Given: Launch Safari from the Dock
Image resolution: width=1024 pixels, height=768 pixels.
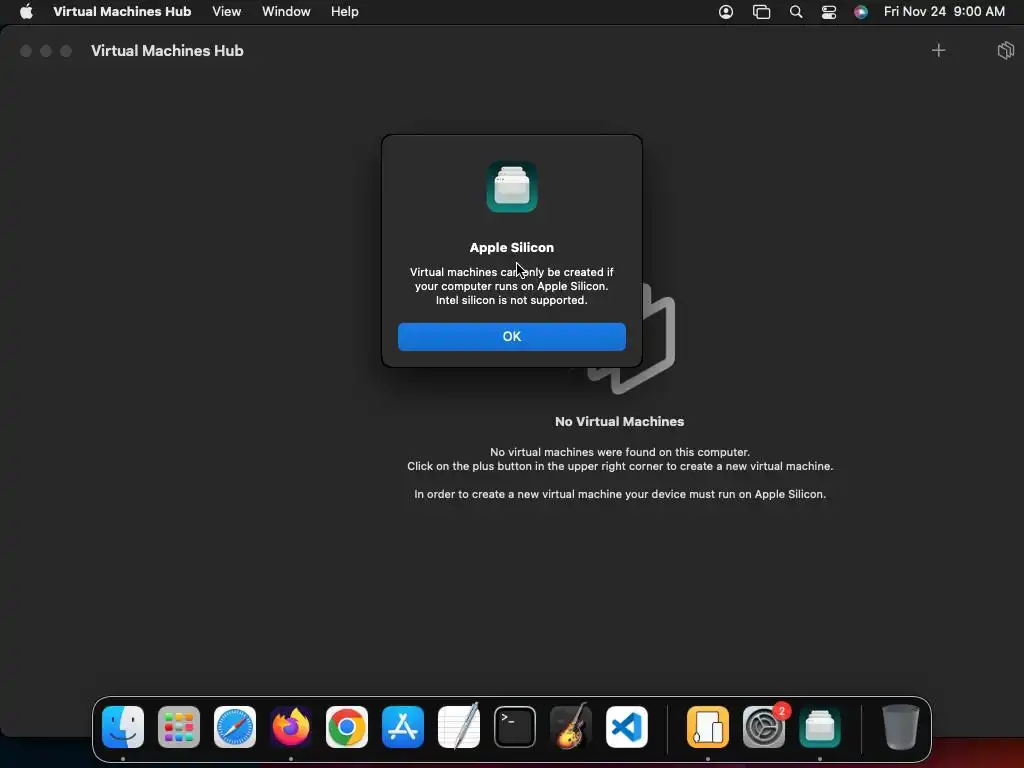Looking at the screenshot, I should point(235,727).
